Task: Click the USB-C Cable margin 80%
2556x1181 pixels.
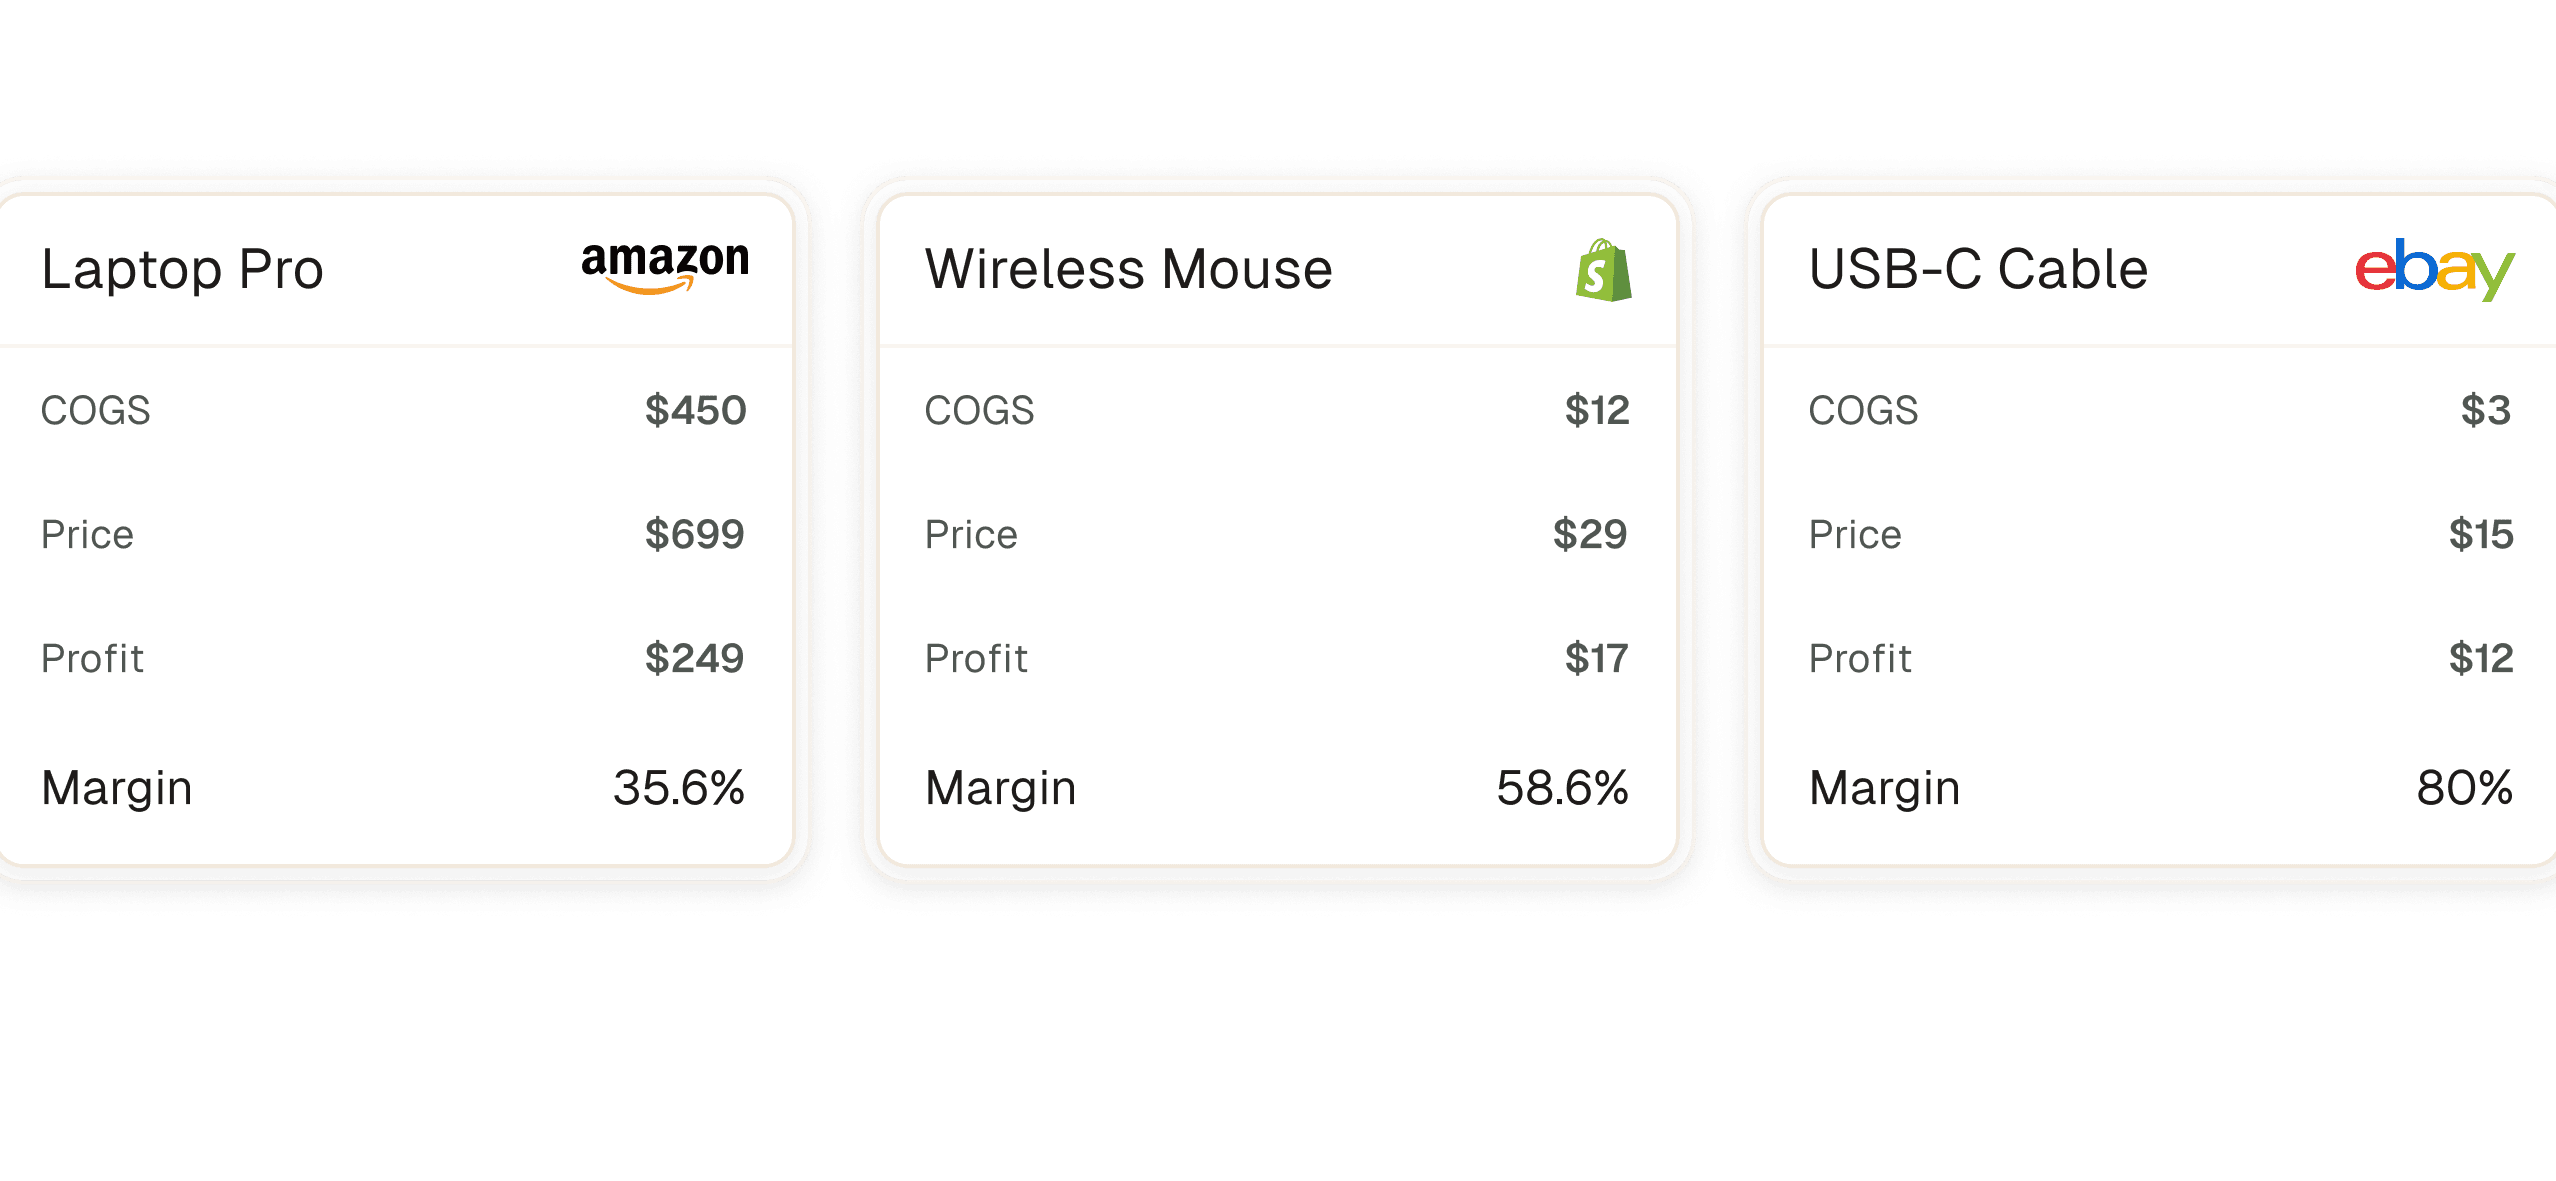Action: (2464, 788)
